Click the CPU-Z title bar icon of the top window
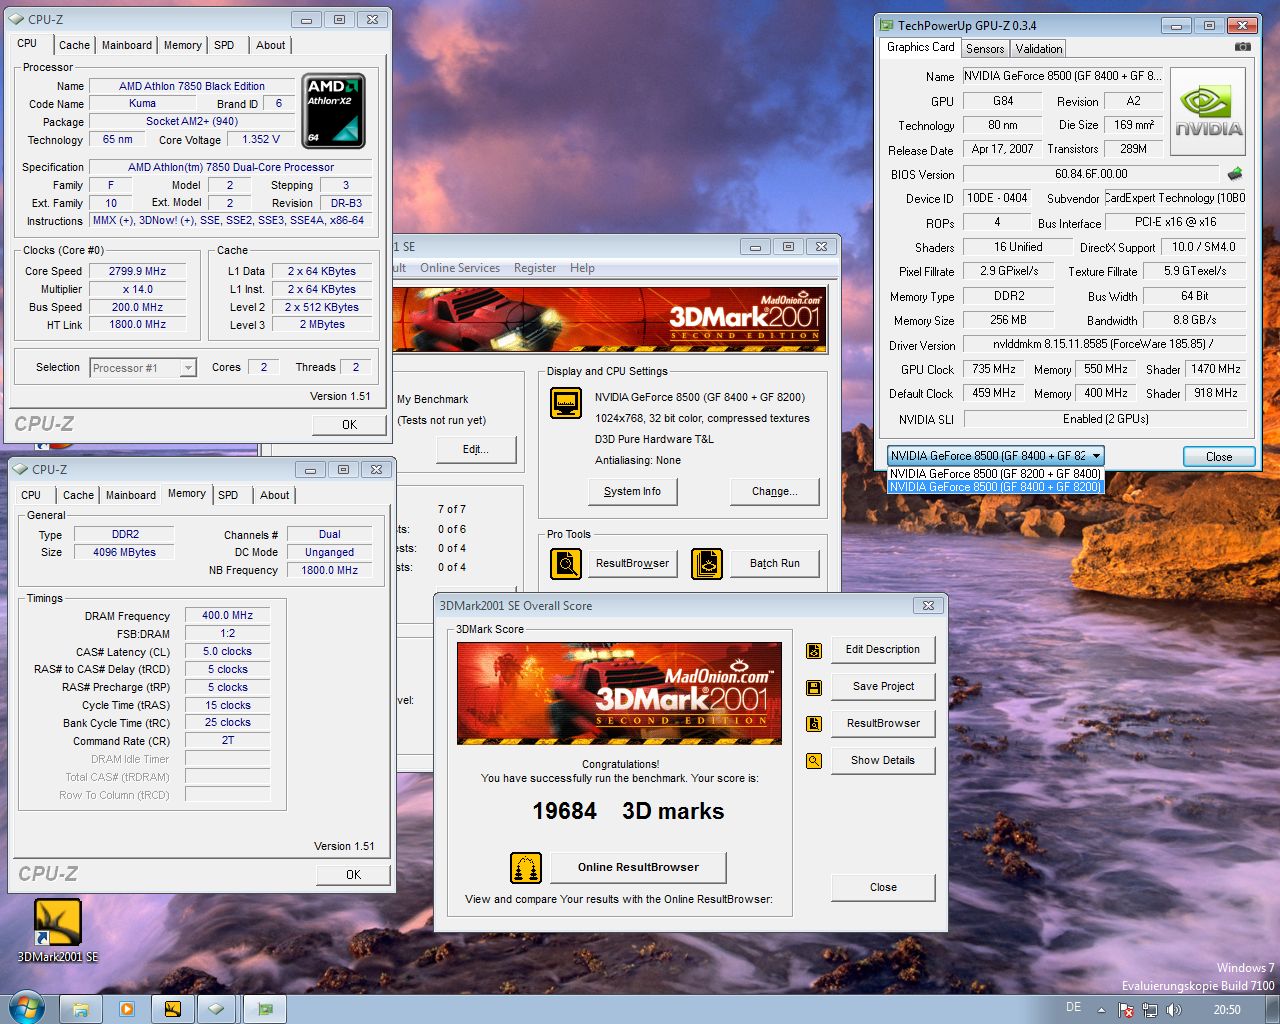This screenshot has height=1024, width=1280. click(x=17, y=19)
